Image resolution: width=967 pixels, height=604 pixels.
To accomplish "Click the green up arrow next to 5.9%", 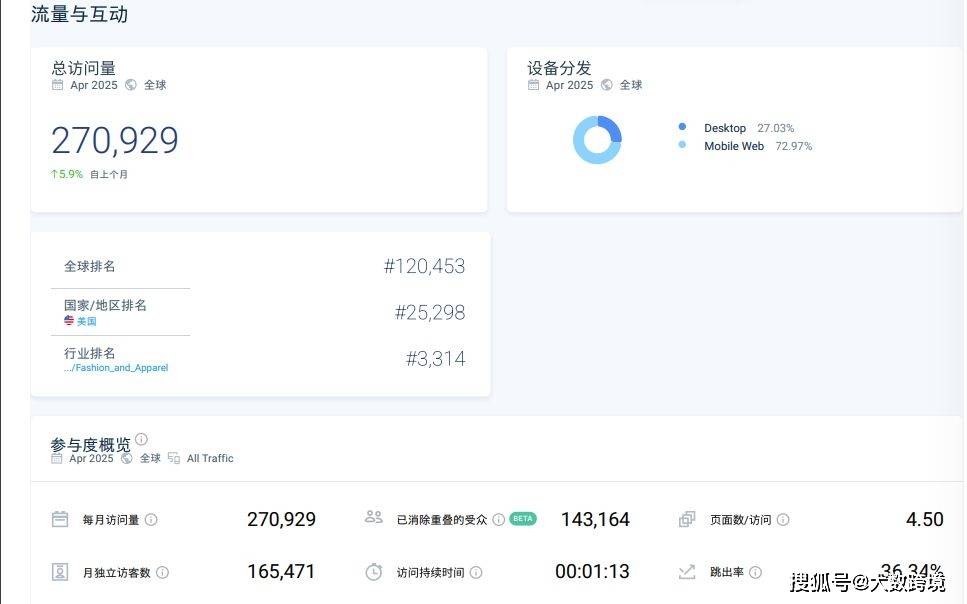I will 54,174.
